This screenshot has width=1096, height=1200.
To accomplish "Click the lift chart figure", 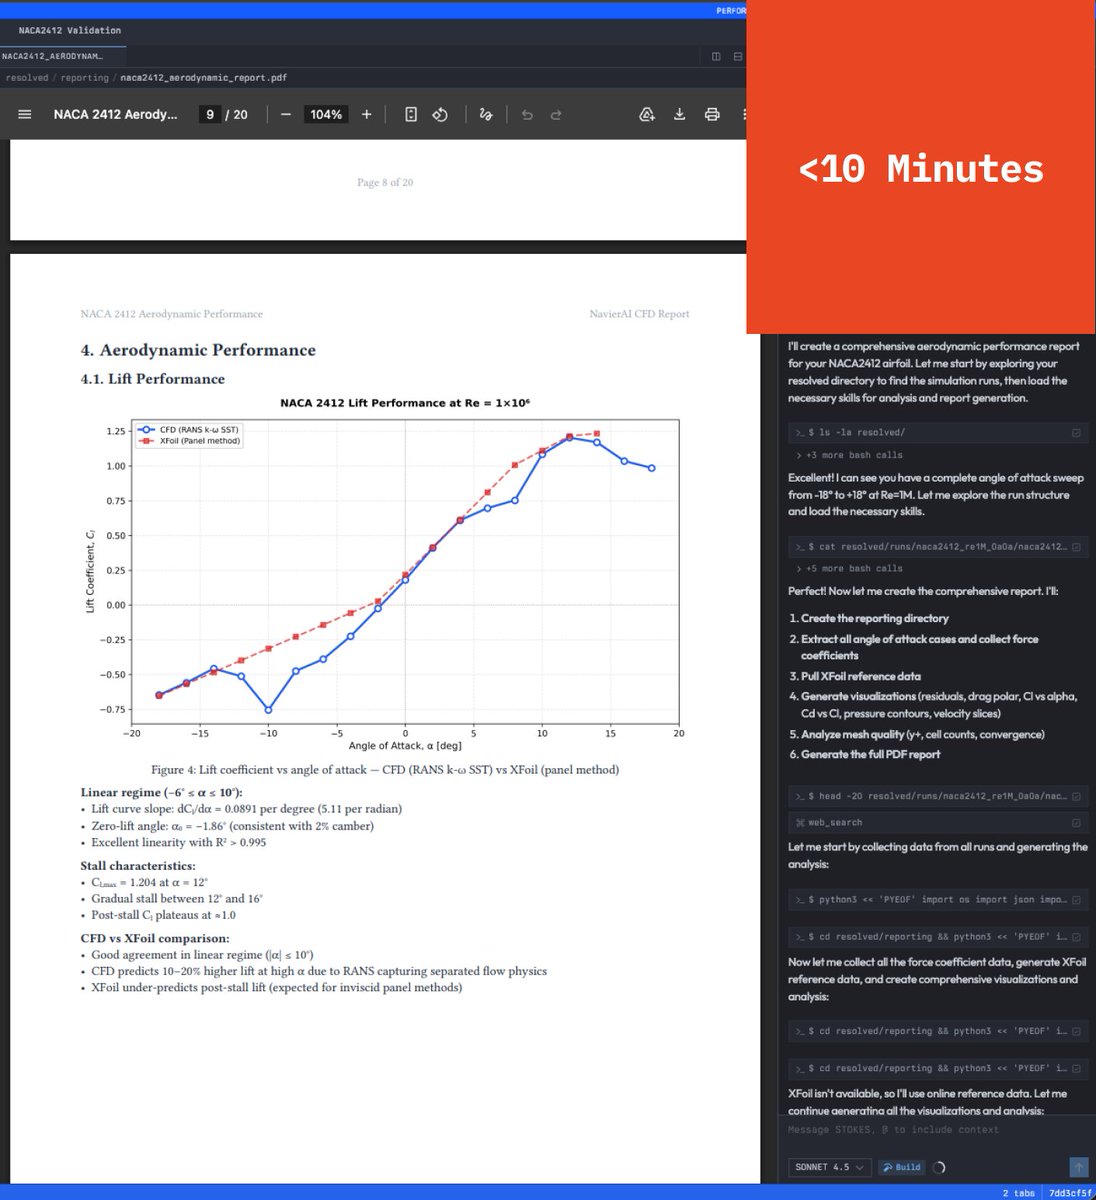I will [x=385, y=573].
